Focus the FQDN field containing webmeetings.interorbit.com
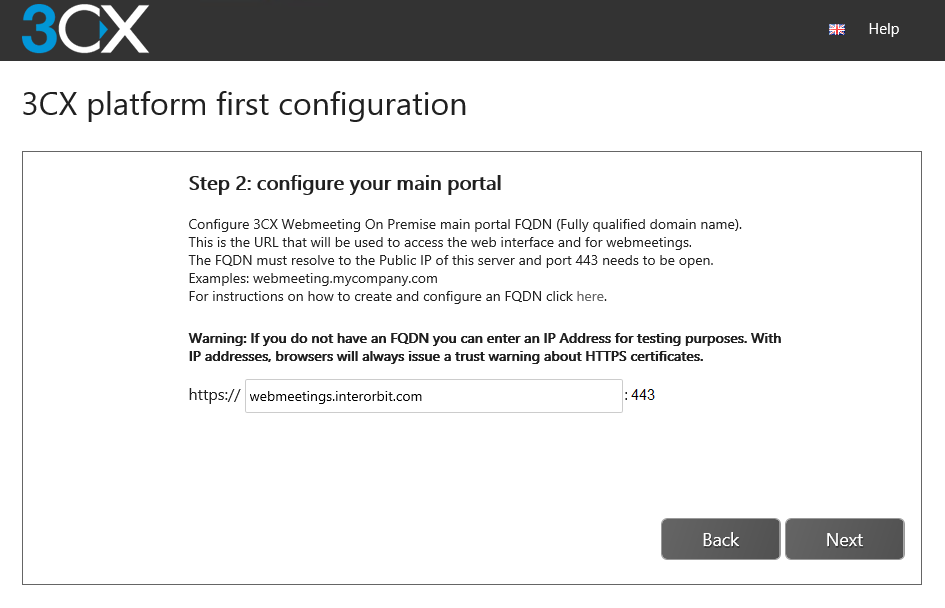 point(433,396)
